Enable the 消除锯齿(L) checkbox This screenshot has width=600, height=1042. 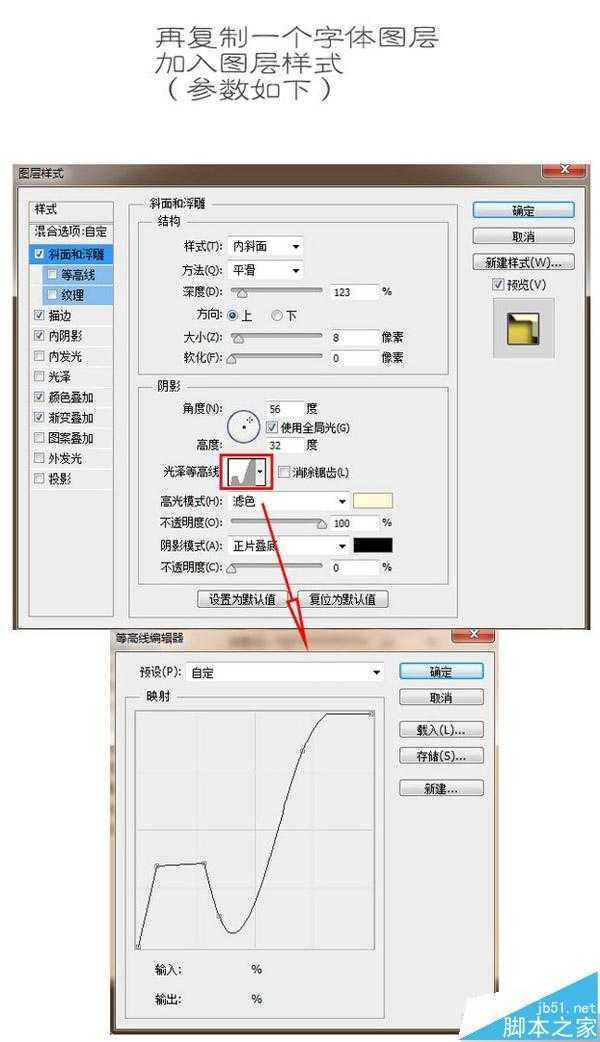coord(284,472)
